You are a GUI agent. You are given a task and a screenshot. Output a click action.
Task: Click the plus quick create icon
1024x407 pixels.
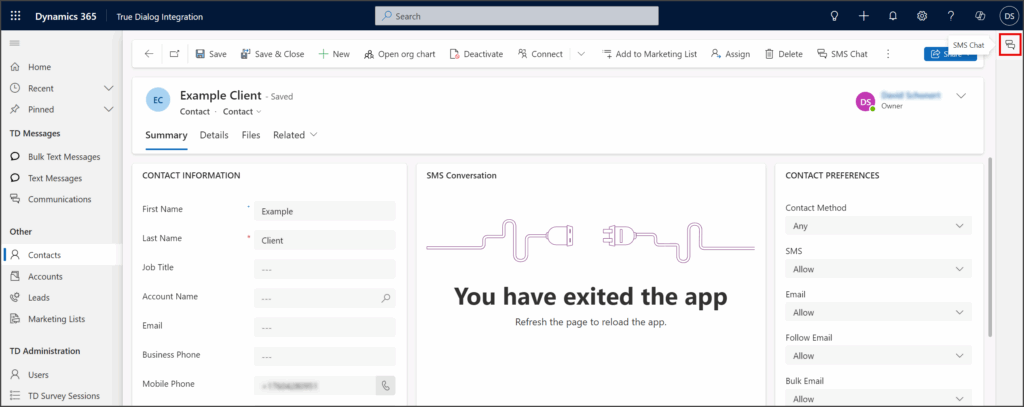pos(863,16)
